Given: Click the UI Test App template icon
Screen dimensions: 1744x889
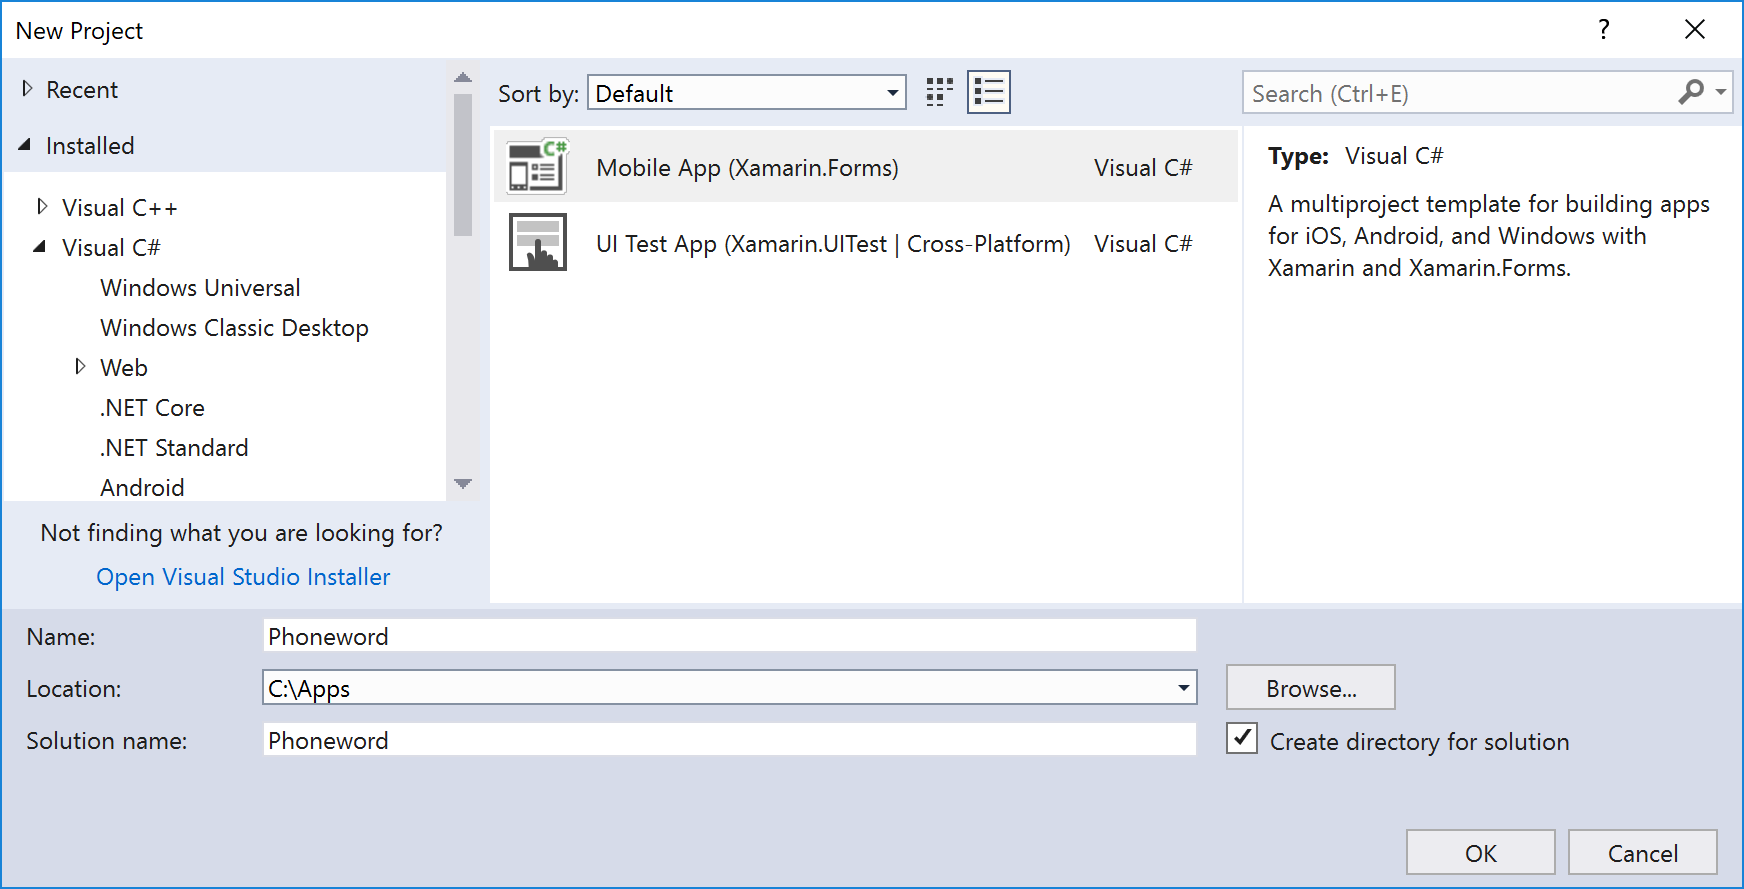Looking at the screenshot, I should point(538,242).
